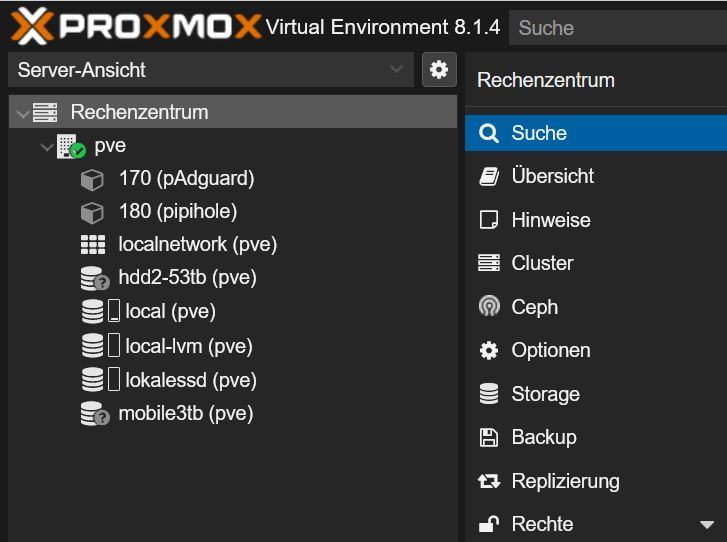Image resolution: width=727 pixels, height=542 pixels.
Task: Click the Ceph logo icon
Action: pos(489,306)
